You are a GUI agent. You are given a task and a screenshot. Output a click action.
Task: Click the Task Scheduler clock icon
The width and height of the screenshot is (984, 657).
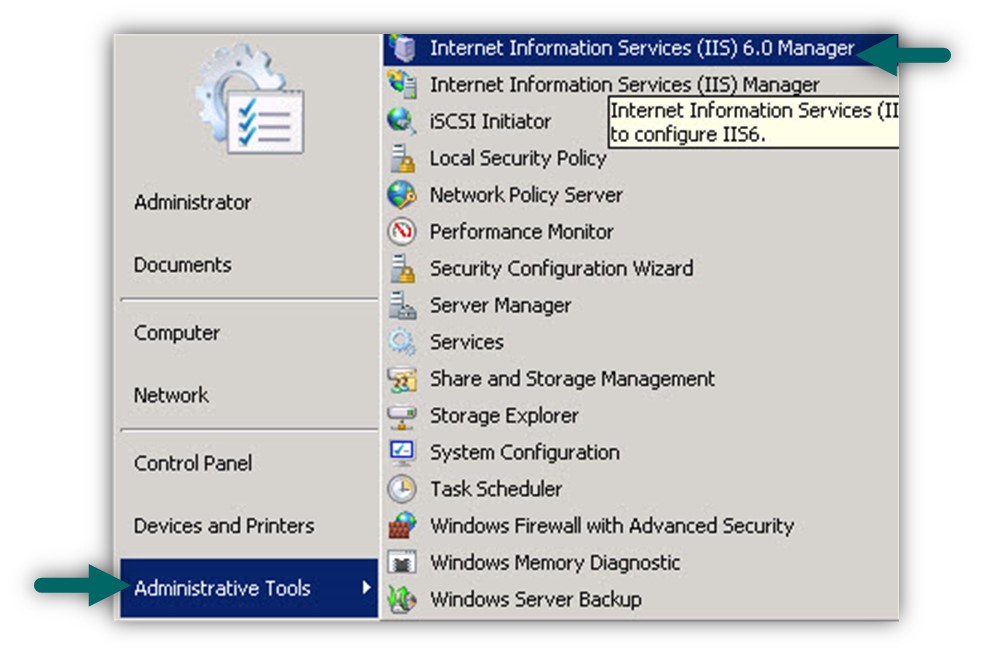402,489
